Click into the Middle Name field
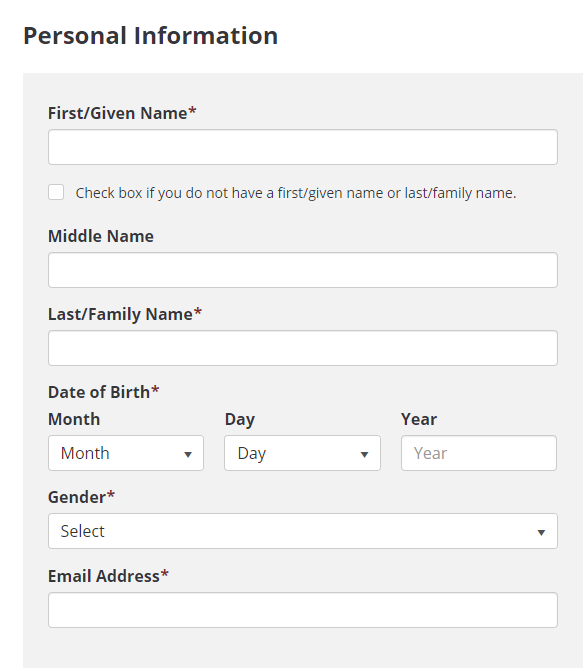 click(x=303, y=270)
